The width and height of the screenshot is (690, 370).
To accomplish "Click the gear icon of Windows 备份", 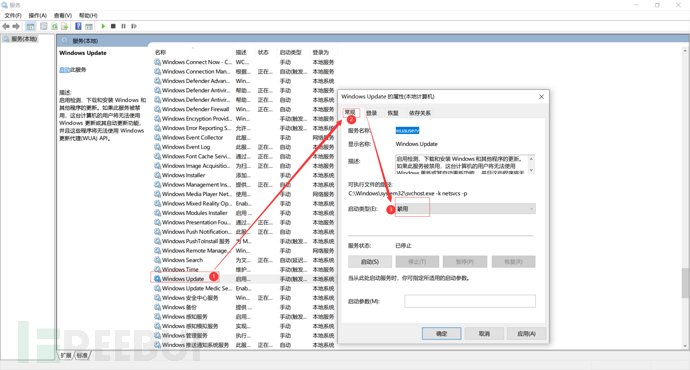I will coord(157,307).
